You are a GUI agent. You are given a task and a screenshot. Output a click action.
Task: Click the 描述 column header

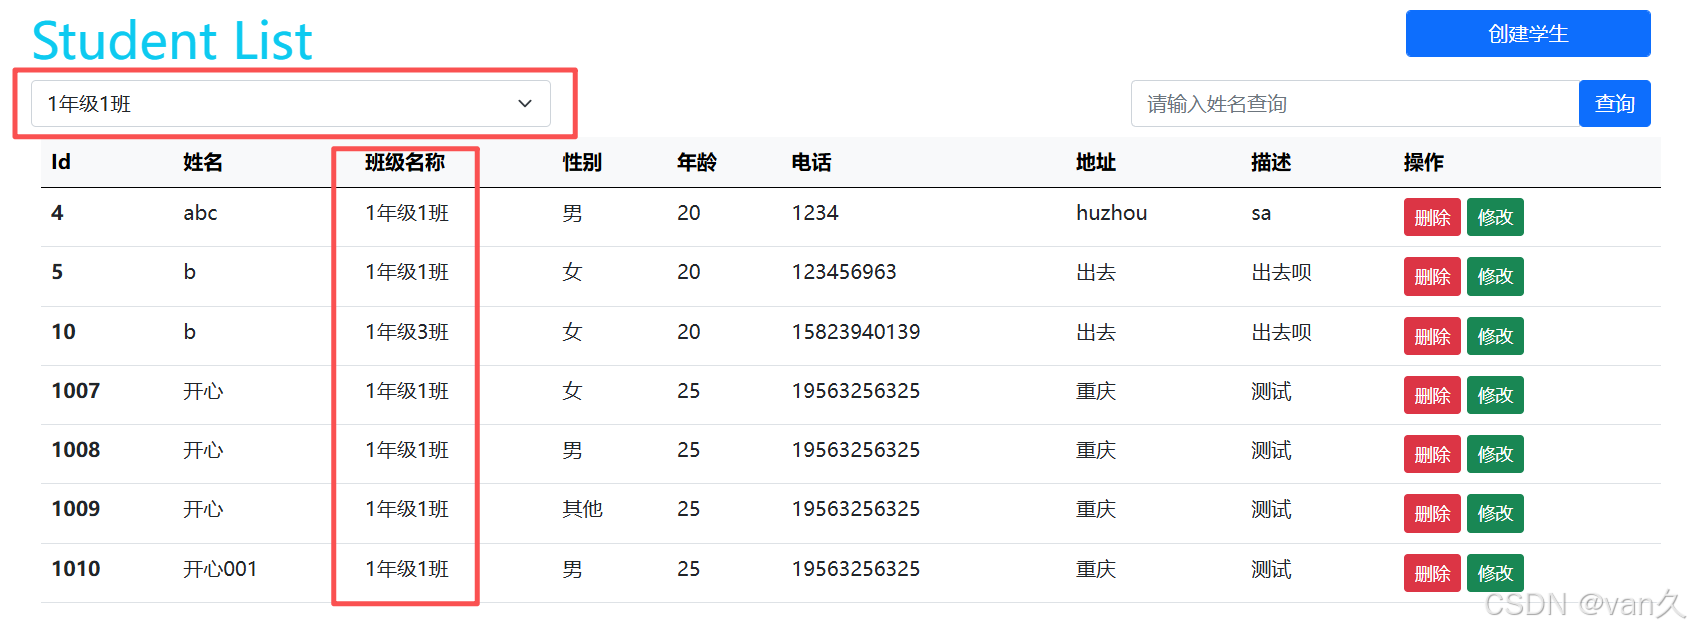(x=1271, y=162)
